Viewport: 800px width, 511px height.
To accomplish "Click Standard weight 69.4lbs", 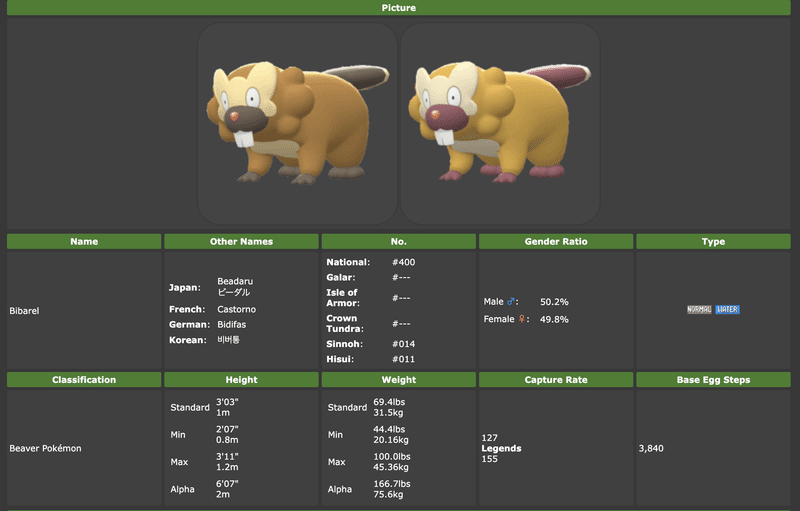I will pos(389,402).
